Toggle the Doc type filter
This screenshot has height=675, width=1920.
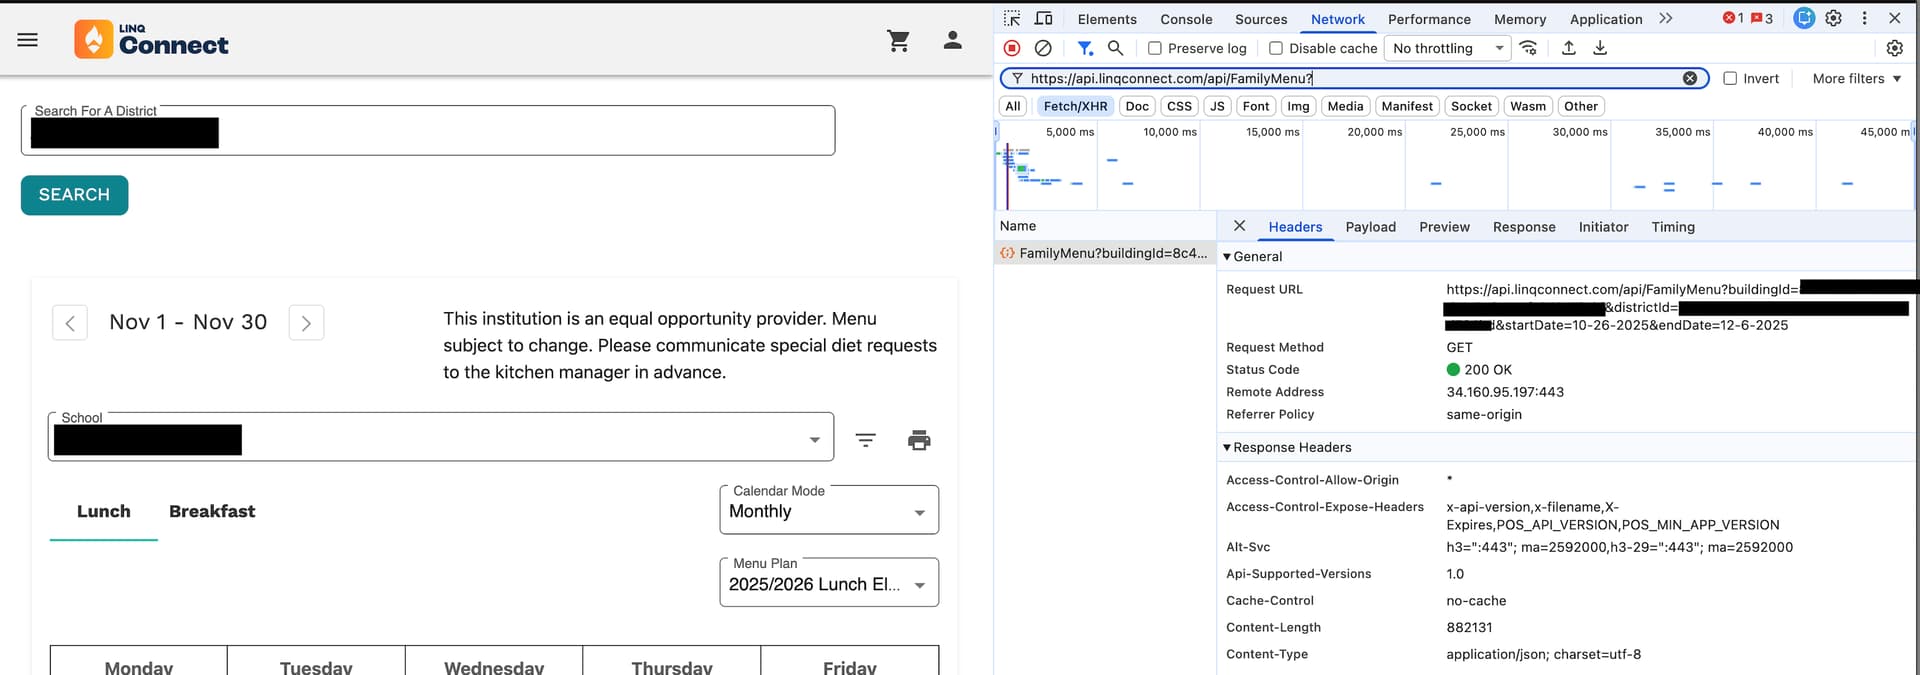pyautogui.click(x=1137, y=106)
